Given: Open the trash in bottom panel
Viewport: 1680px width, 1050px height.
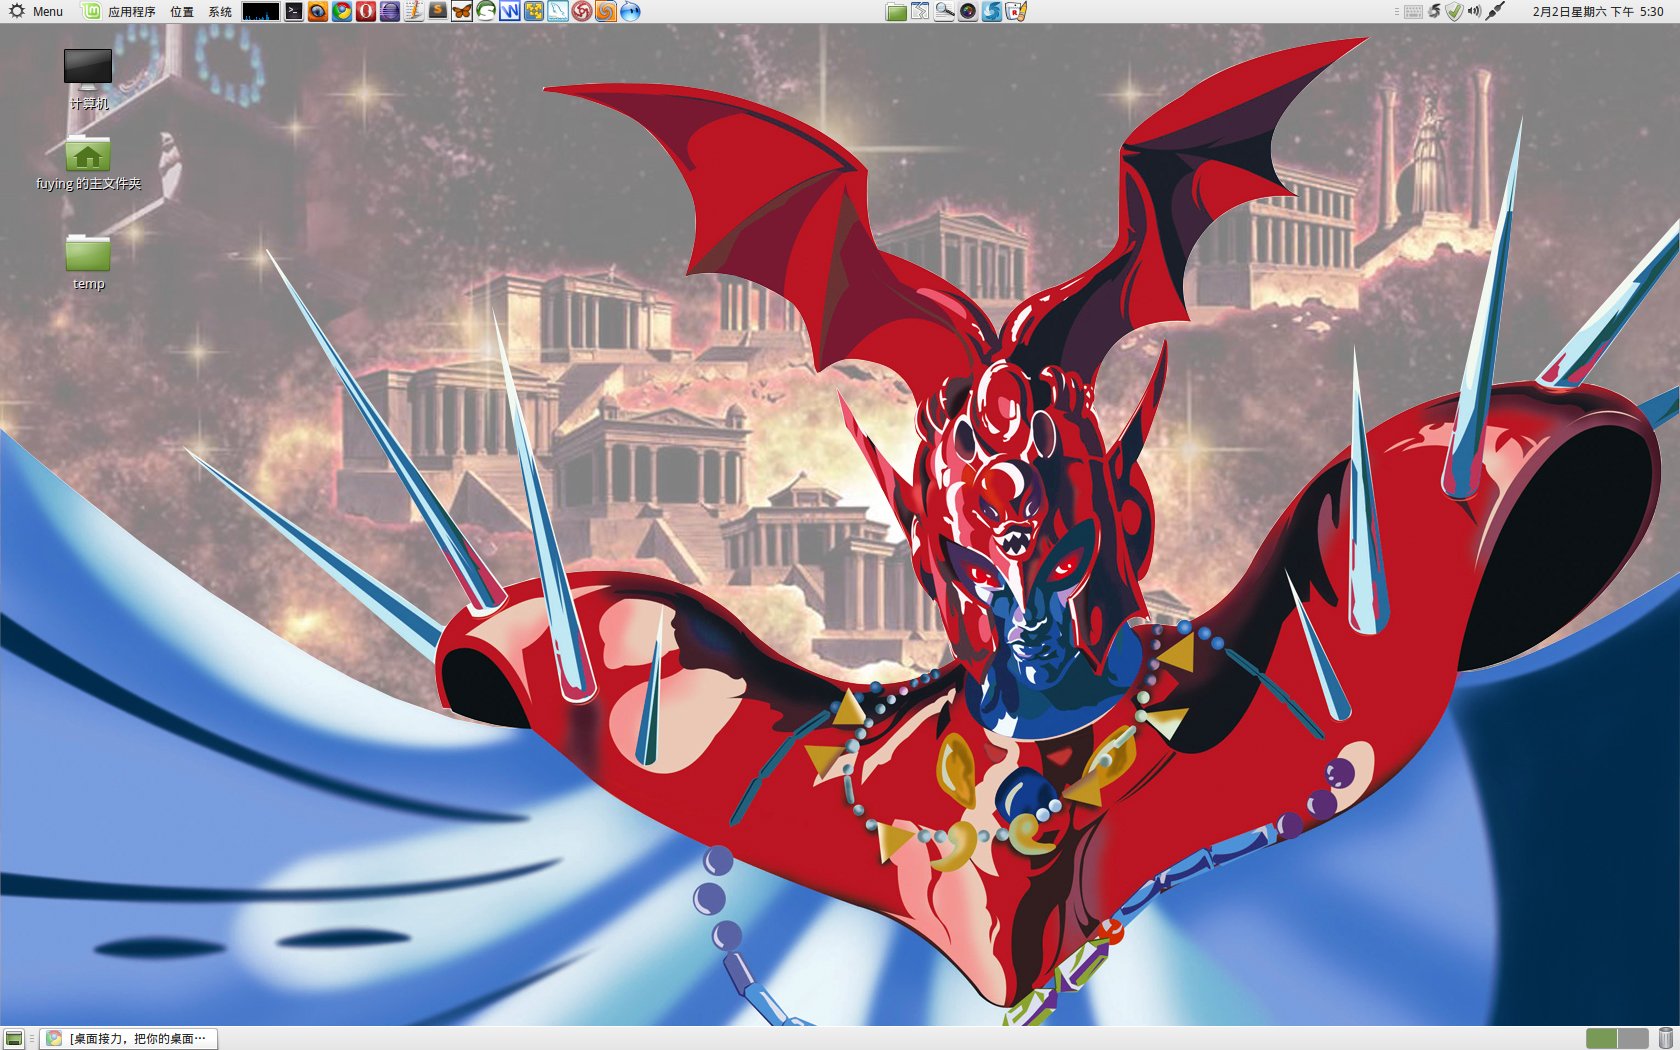Looking at the screenshot, I should click(x=1665, y=1039).
